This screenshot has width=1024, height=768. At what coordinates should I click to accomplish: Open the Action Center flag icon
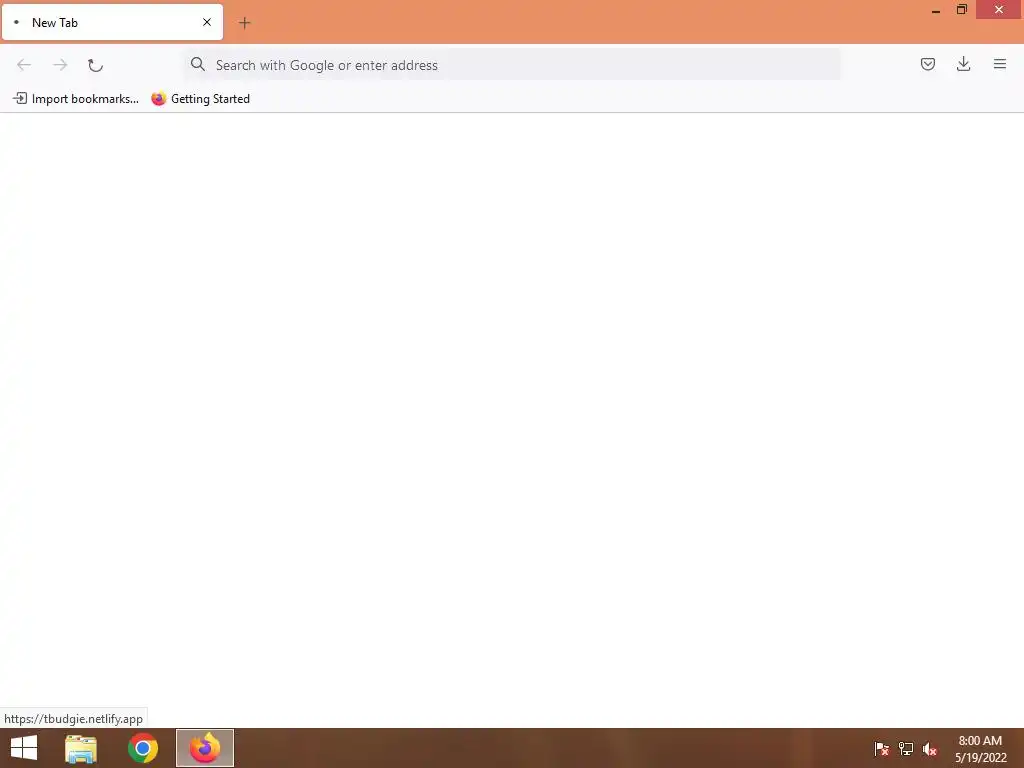pyautogui.click(x=881, y=748)
